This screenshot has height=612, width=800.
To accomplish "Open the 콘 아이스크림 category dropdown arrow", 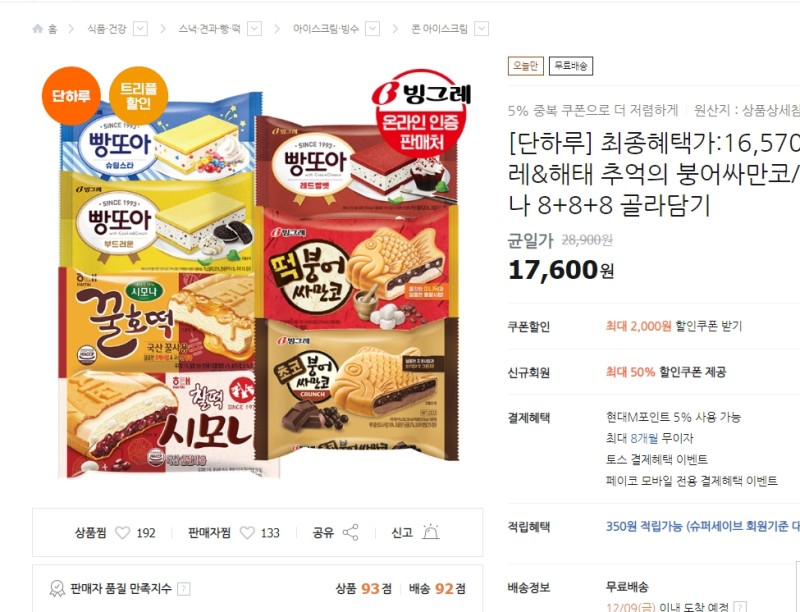I will click(x=481, y=29).
